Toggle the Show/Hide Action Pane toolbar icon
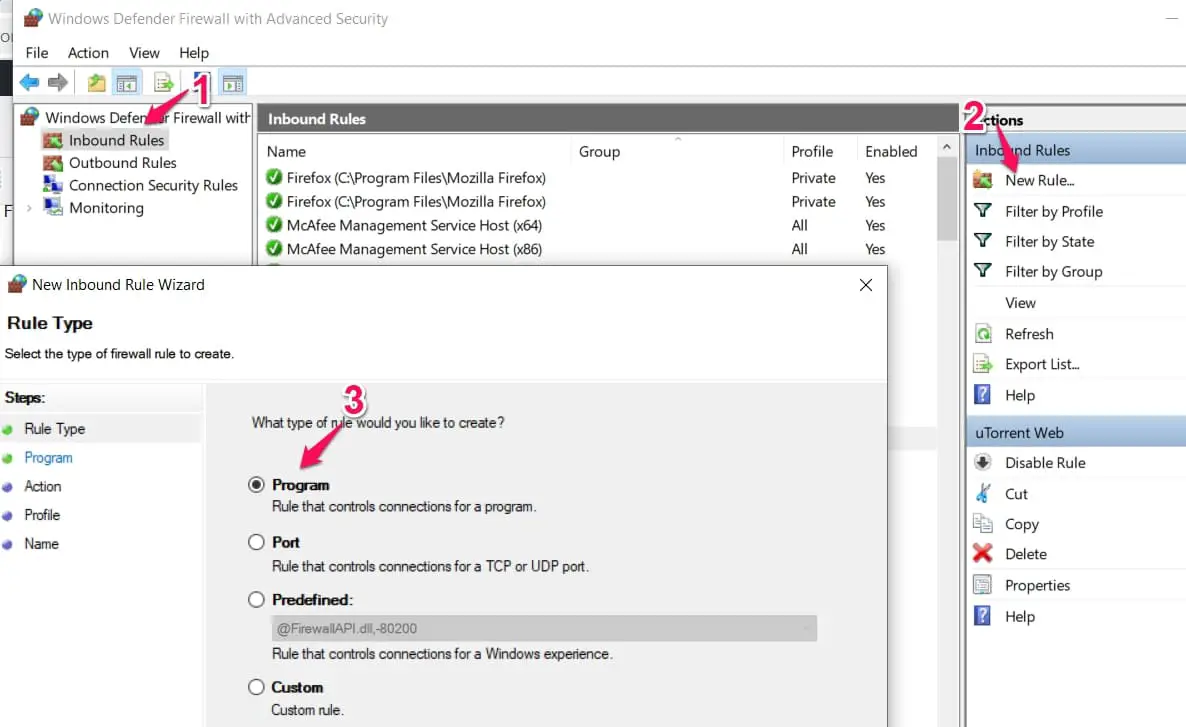1186x727 pixels. point(233,82)
